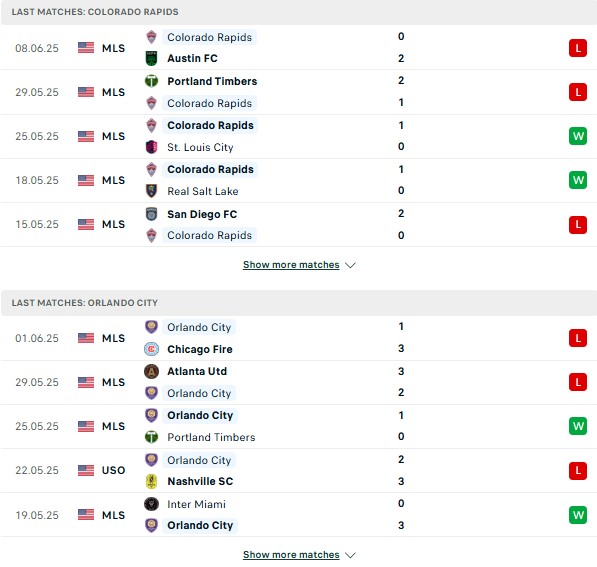Click the Nashville SC crest

click(152, 481)
